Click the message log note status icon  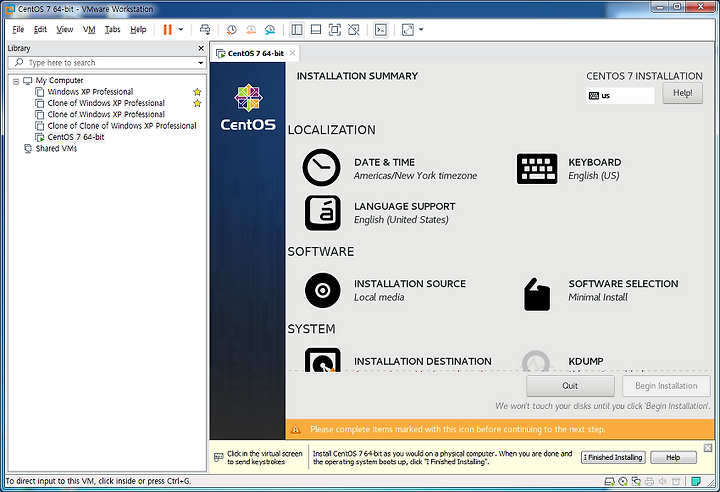coord(696,481)
